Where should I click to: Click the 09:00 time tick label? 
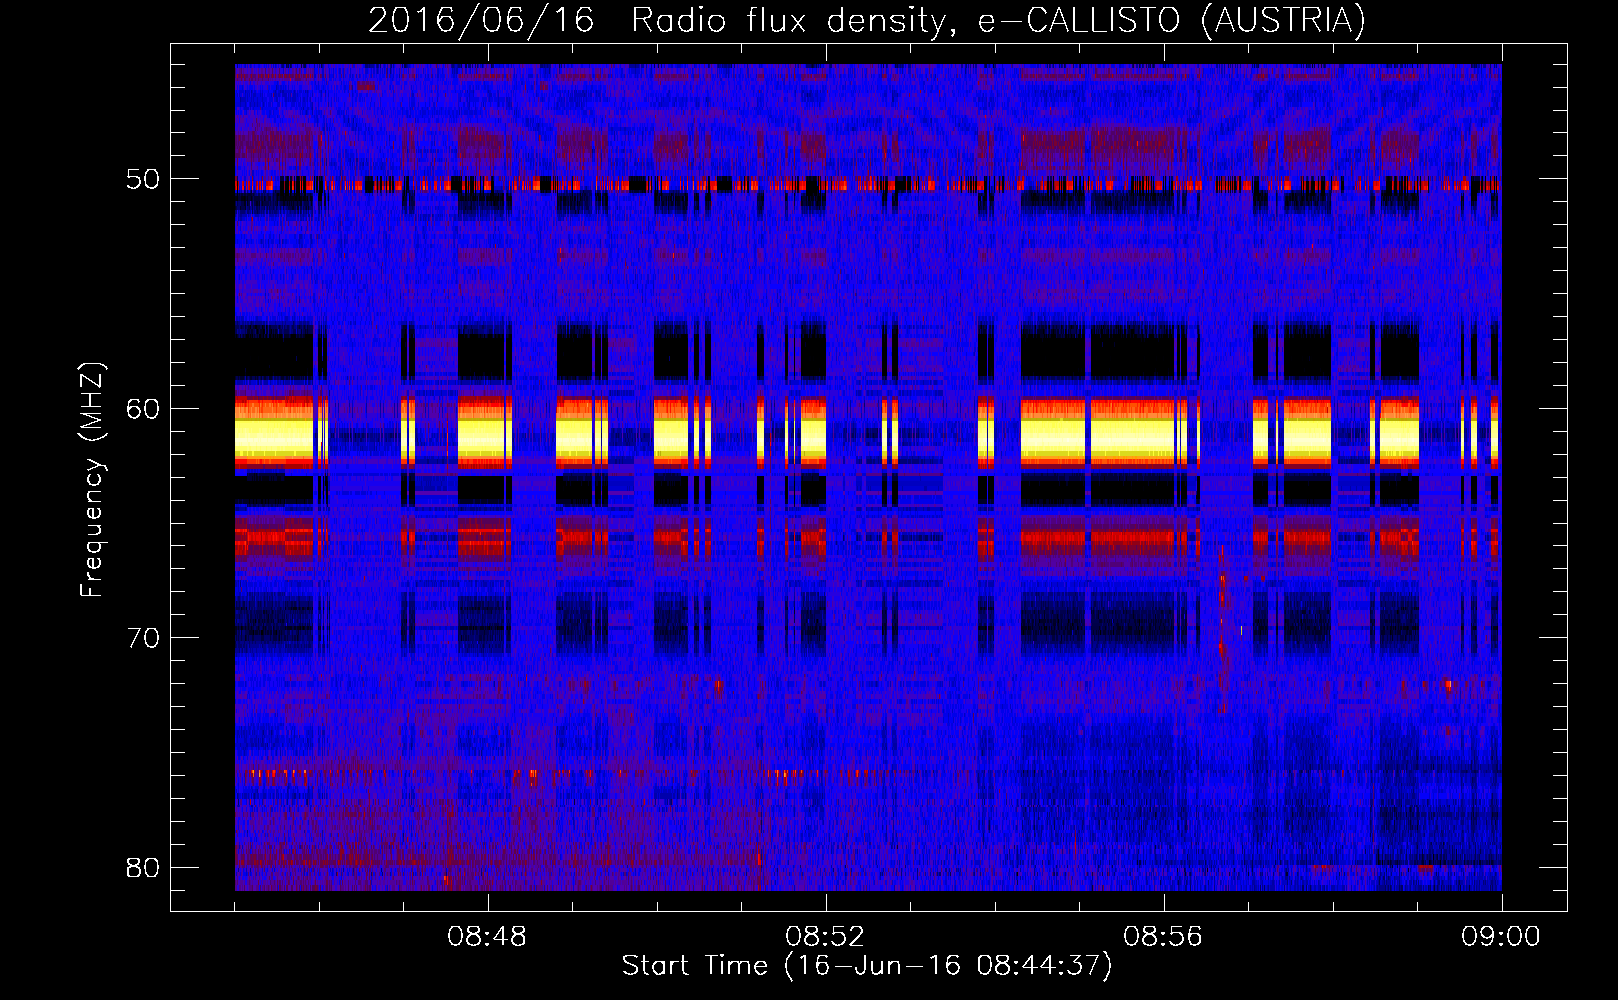click(1501, 937)
